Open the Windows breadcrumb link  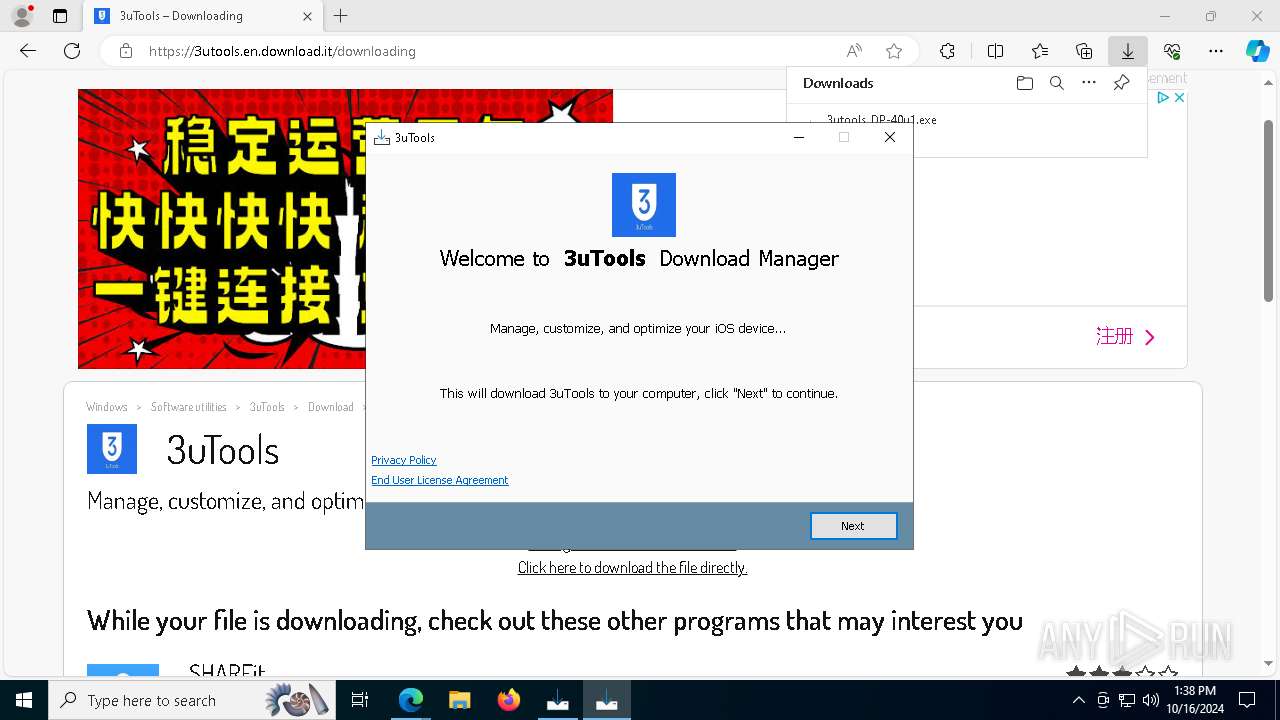(107, 407)
